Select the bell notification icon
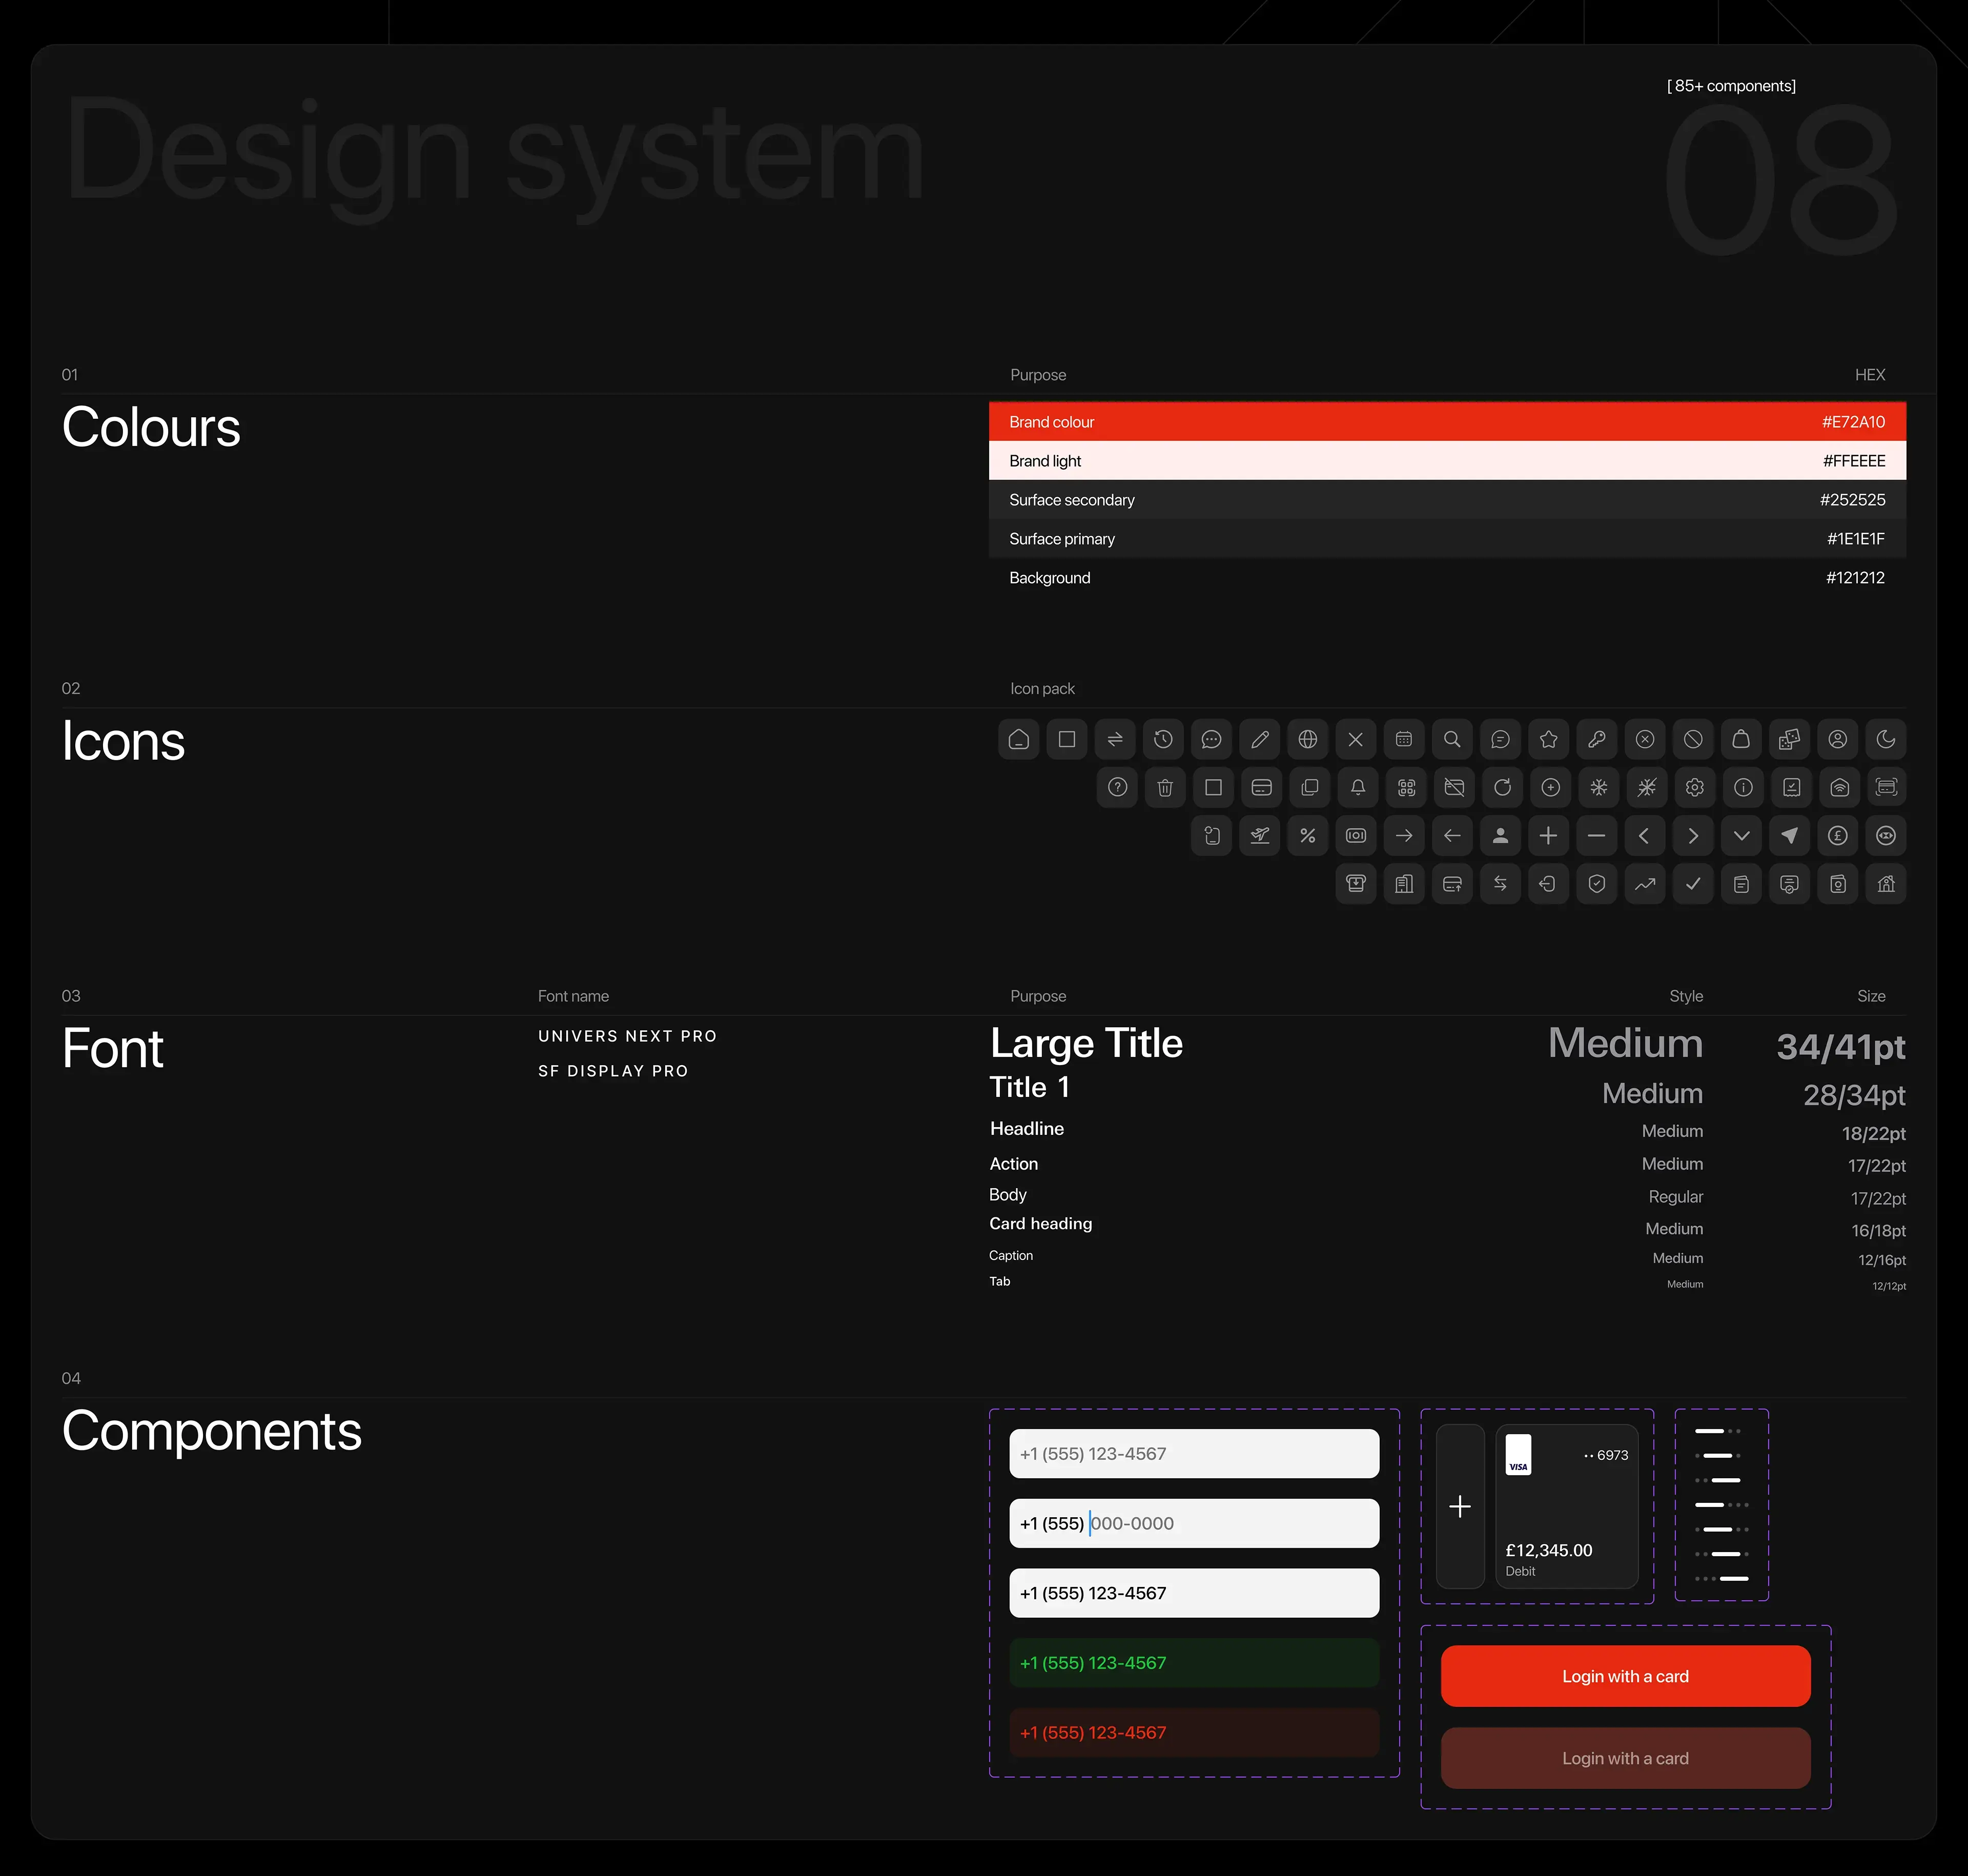The width and height of the screenshot is (1968, 1876). point(1357,788)
